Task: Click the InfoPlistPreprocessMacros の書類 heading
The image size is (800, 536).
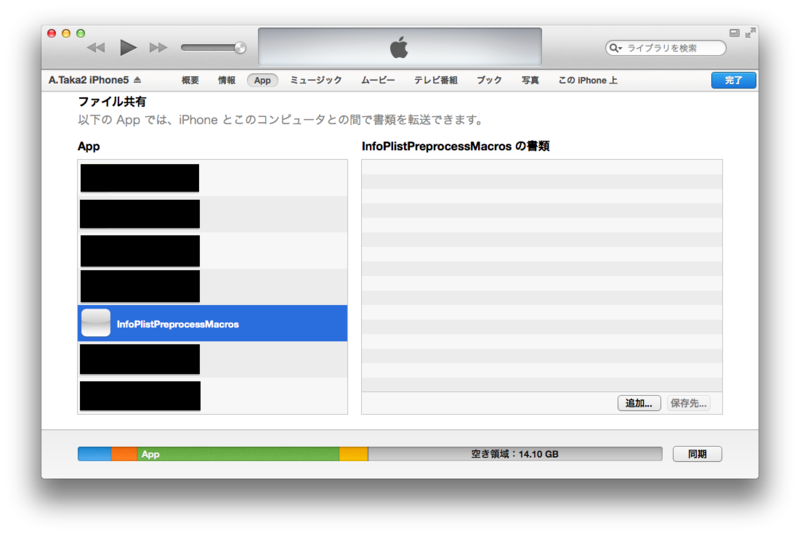Action: (455, 146)
